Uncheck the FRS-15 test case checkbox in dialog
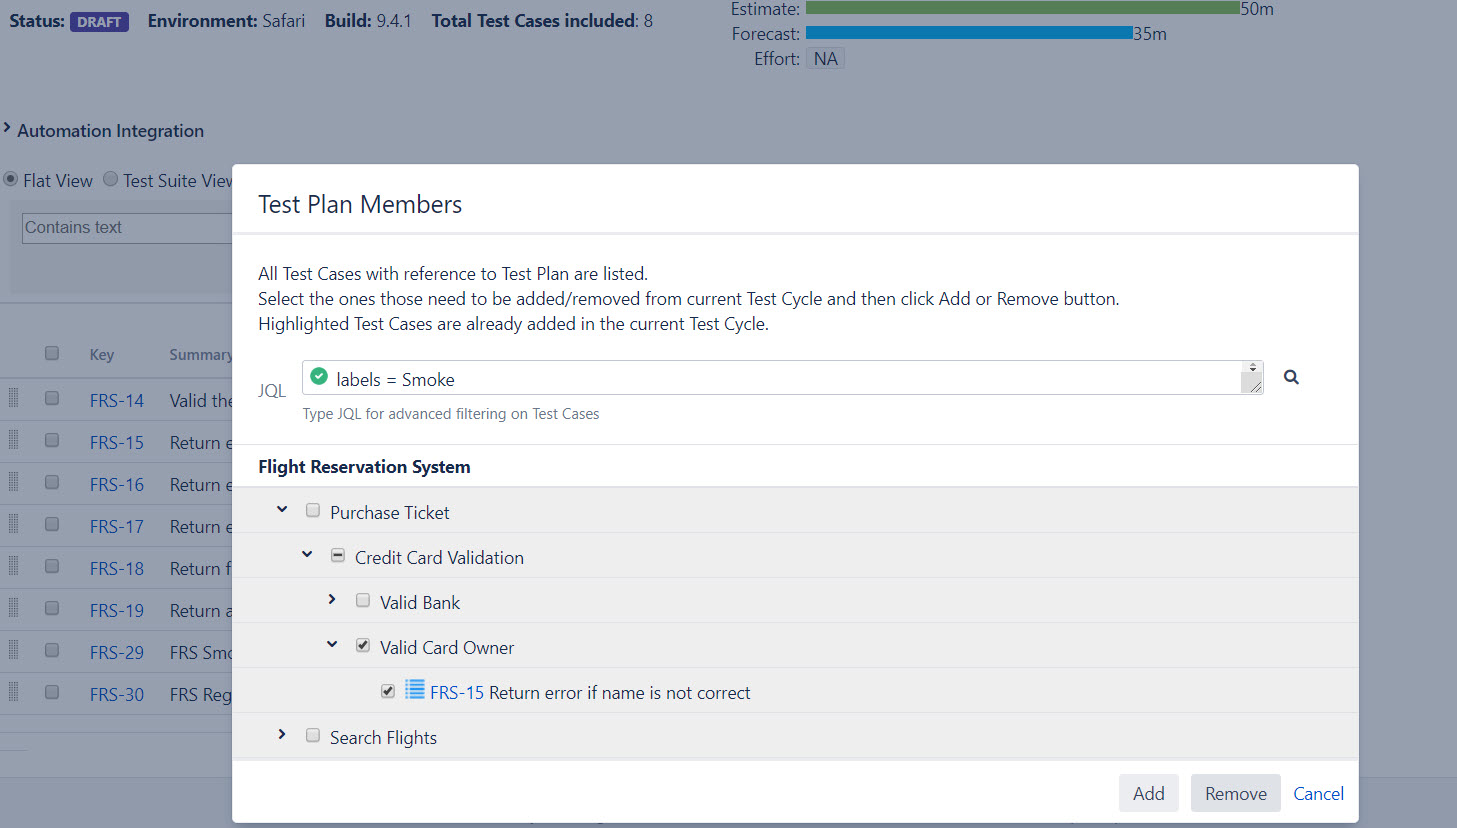Image resolution: width=1457 pixels, height=828 pixels. [388, 691]
